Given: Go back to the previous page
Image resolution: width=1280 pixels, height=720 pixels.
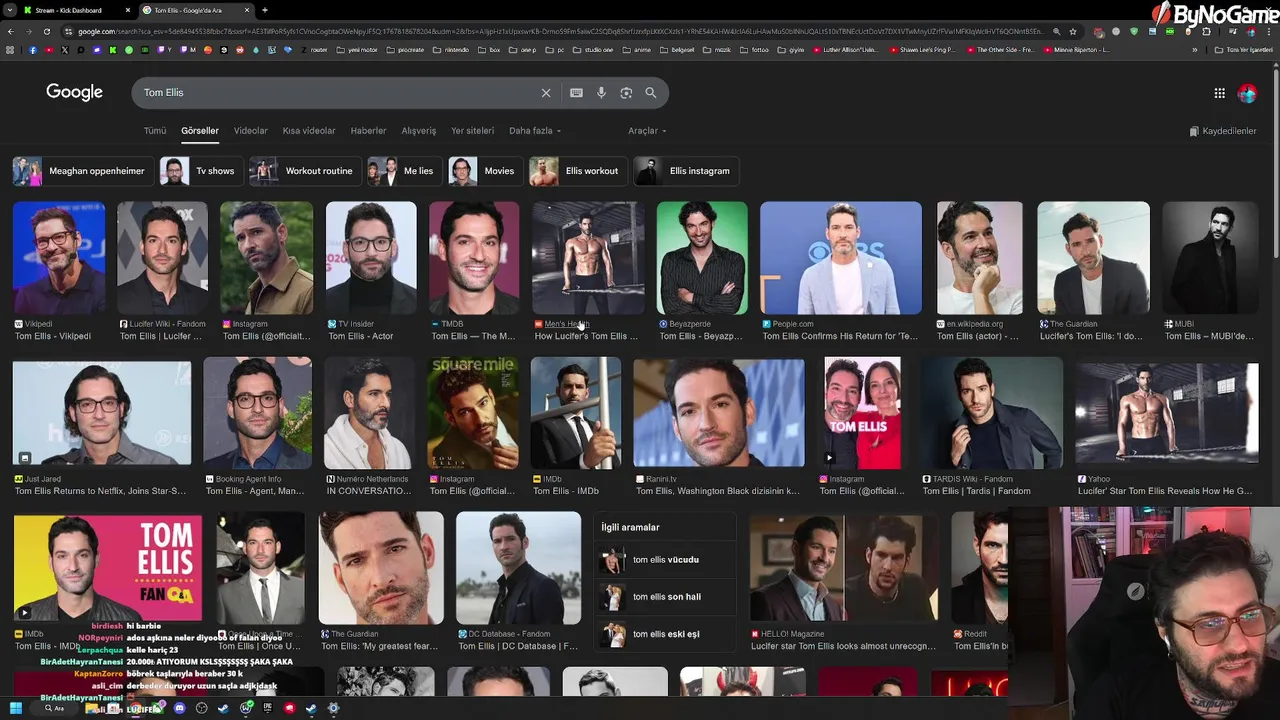Looking at the screenshot, I should point(10,31).
